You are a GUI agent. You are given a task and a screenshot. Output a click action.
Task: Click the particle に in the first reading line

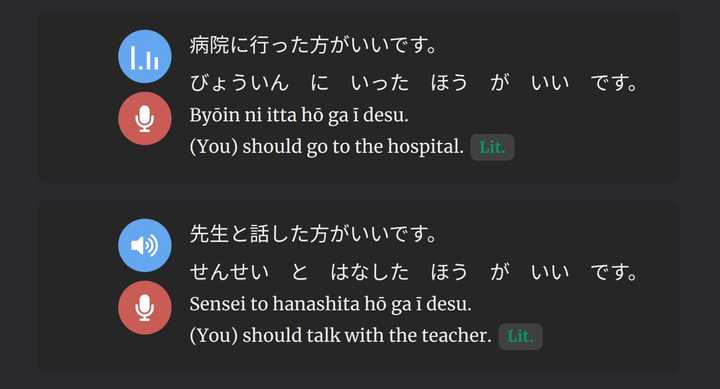click(x=320, y=83)
